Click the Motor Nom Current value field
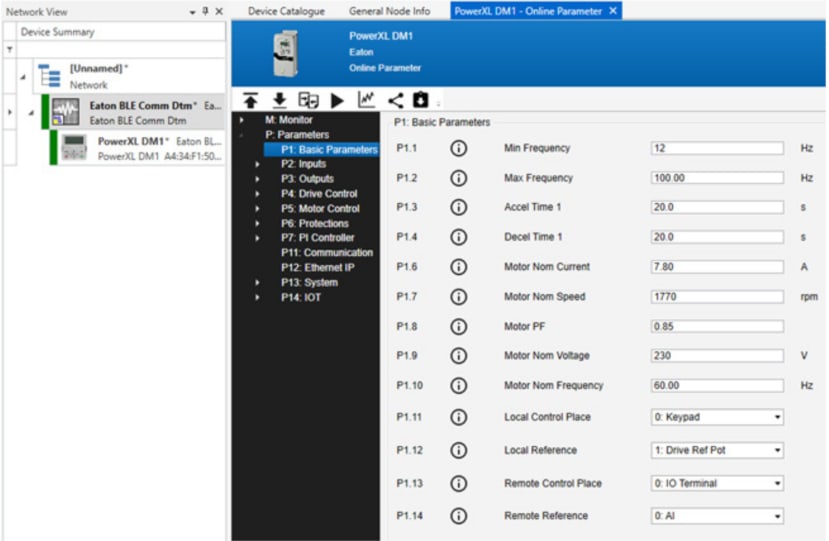Viewport: 829px width, 541px height. 717,267
